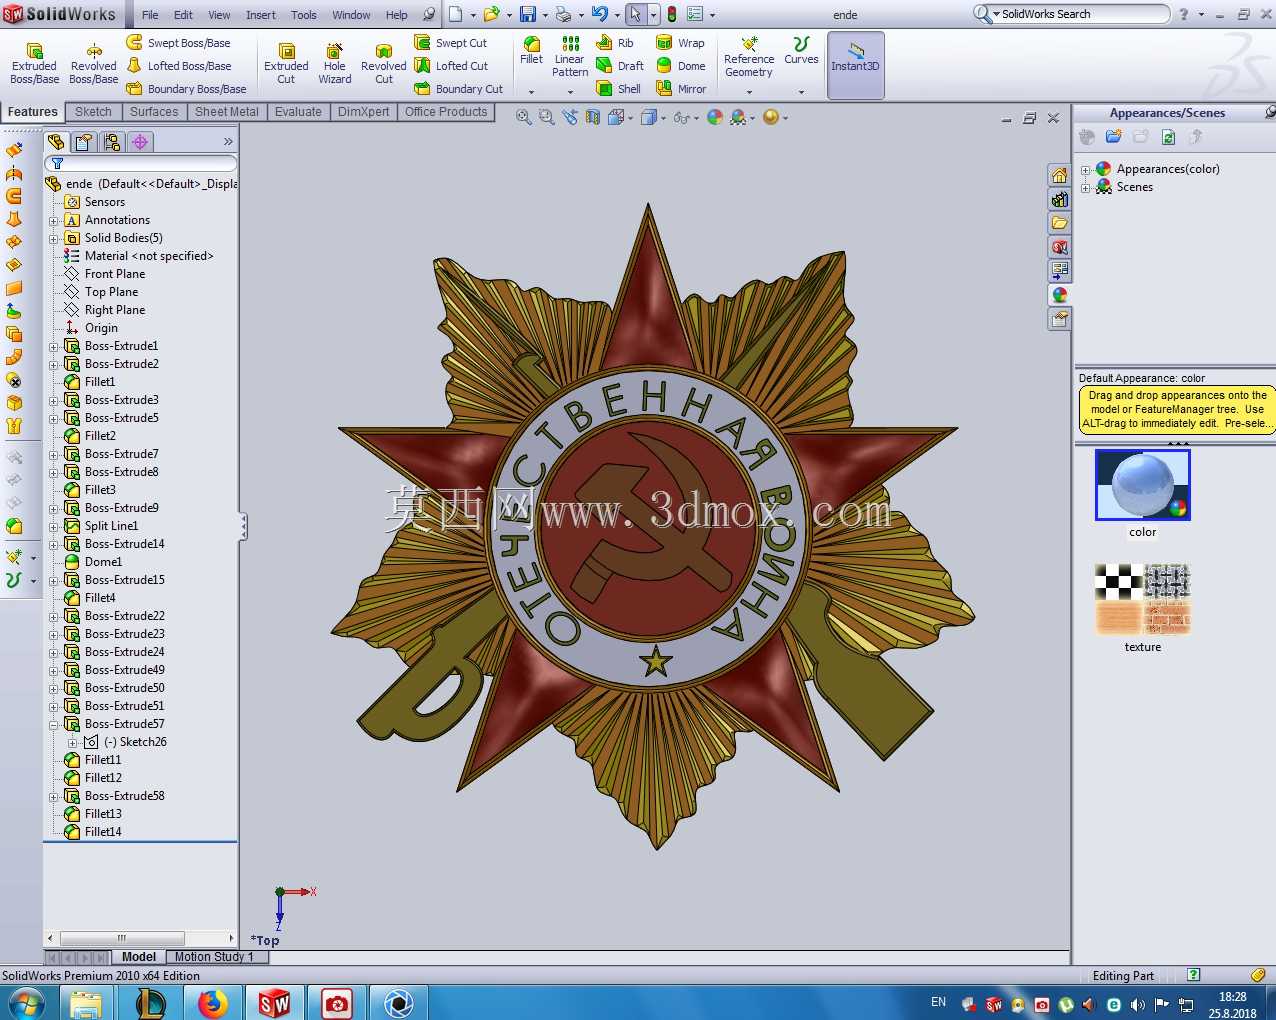
Task: Select the Draft tool
Action: (620, 66)
